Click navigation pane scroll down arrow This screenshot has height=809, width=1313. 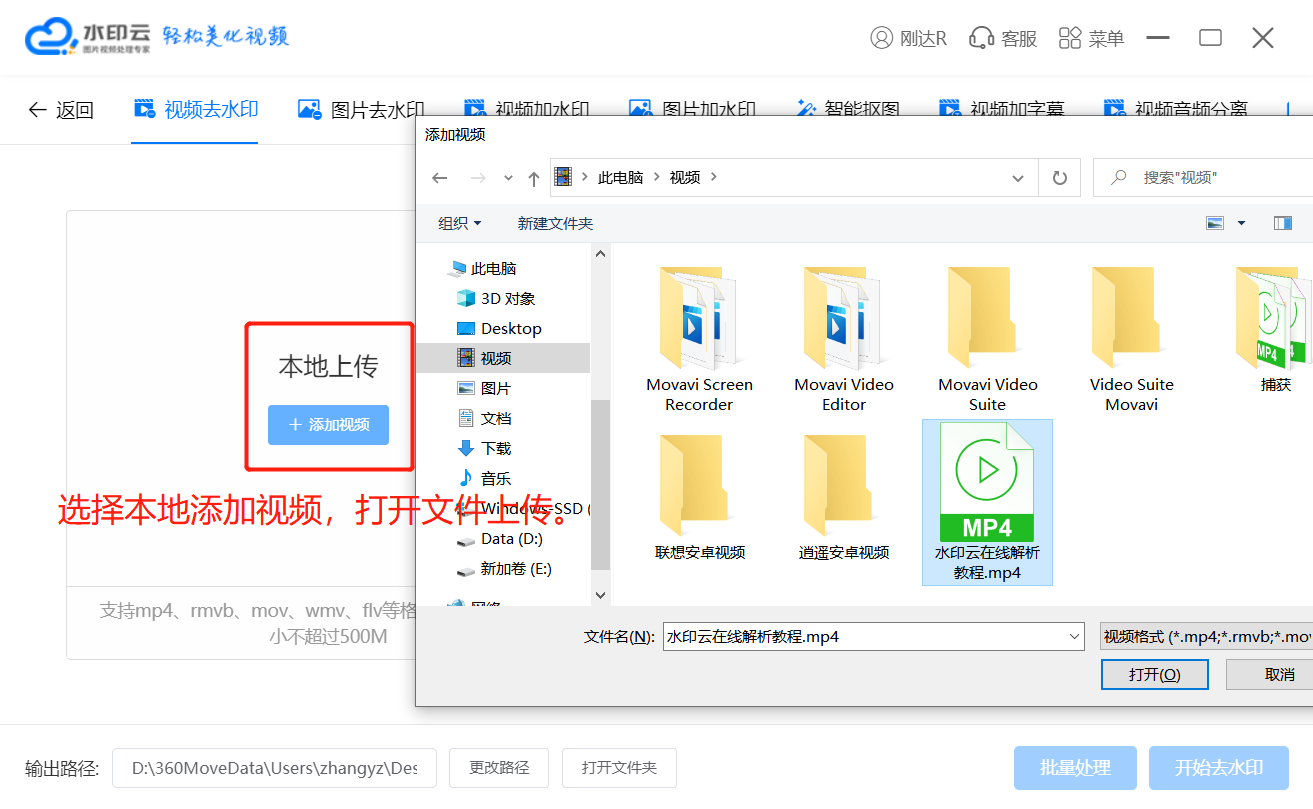click(x=601, y=595)
